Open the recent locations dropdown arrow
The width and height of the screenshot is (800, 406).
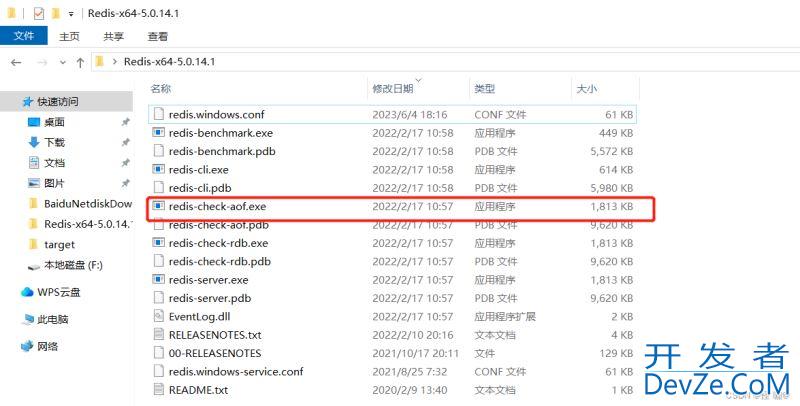[63, 62]
